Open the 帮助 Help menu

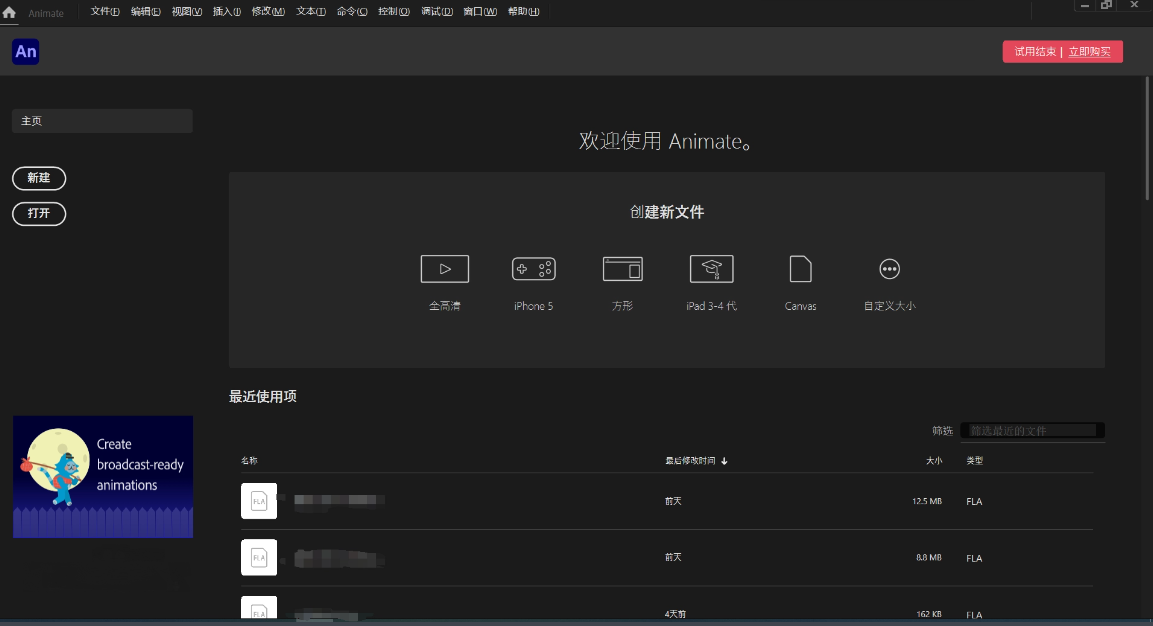[524, 12]
